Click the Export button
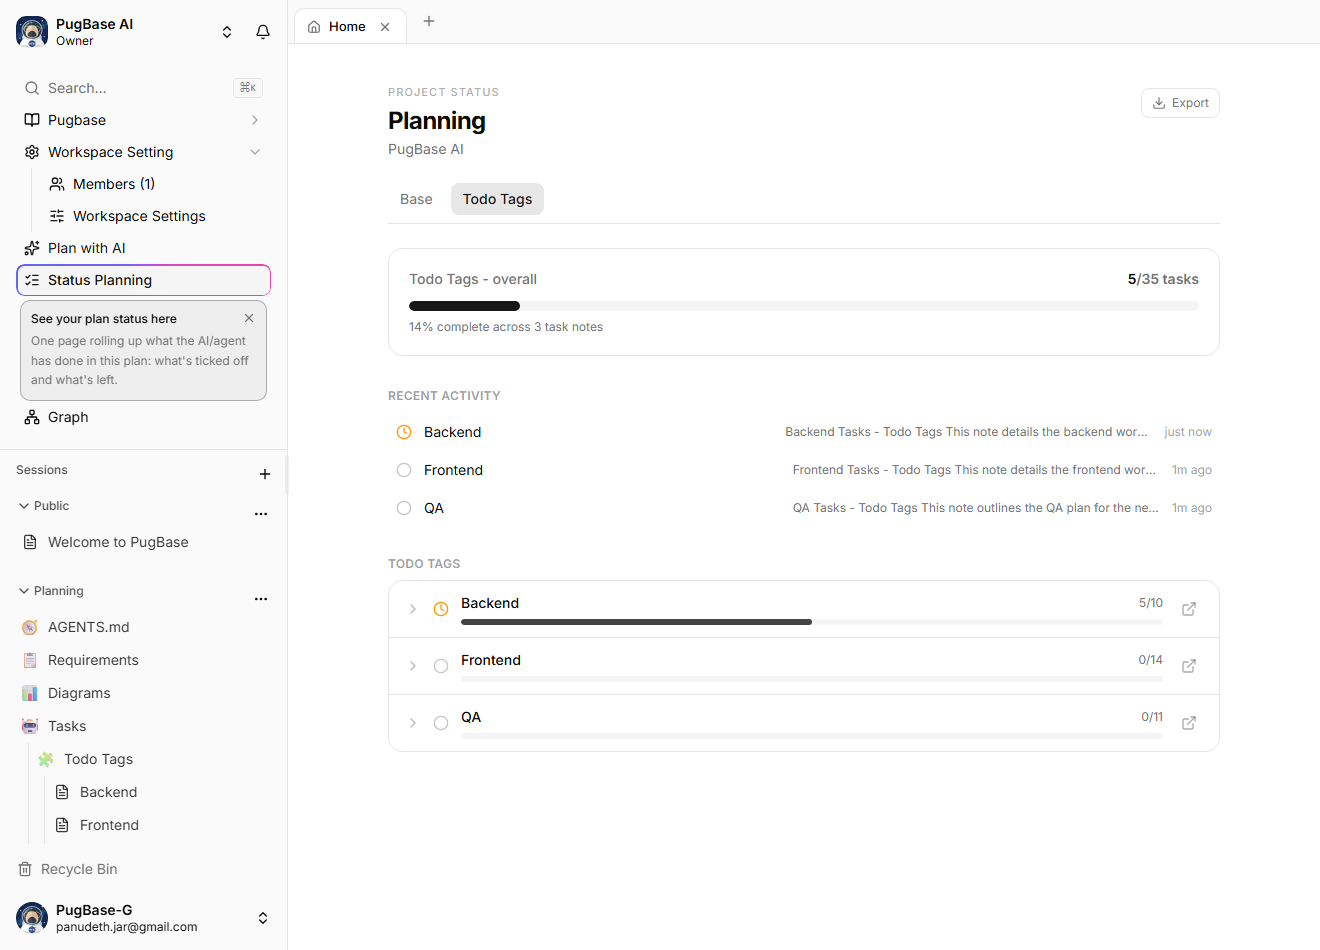The width and height of the screenshot is (1320, 950). click(x=1180, y=103)
